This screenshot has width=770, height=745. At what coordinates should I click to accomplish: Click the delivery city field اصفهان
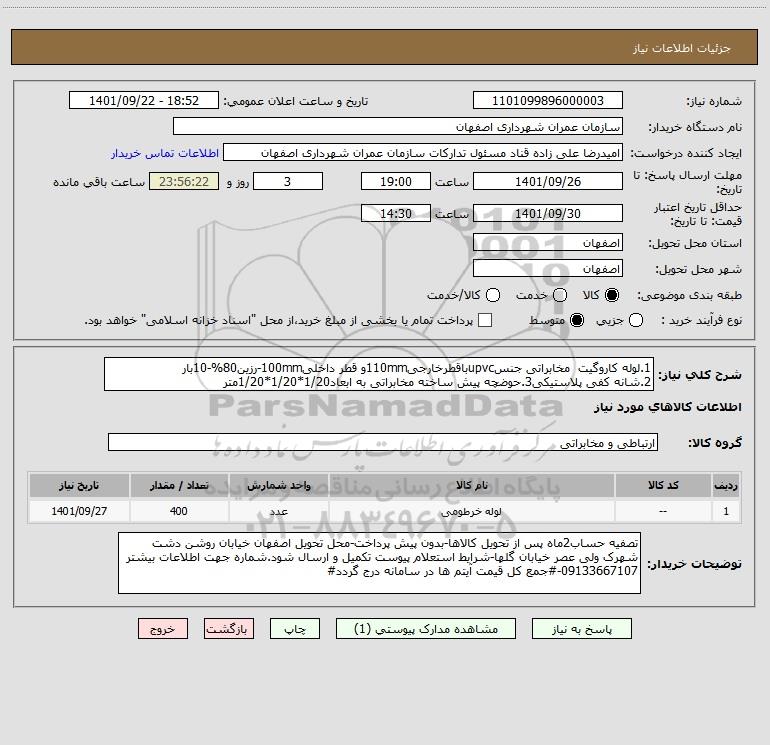point(548,268)
